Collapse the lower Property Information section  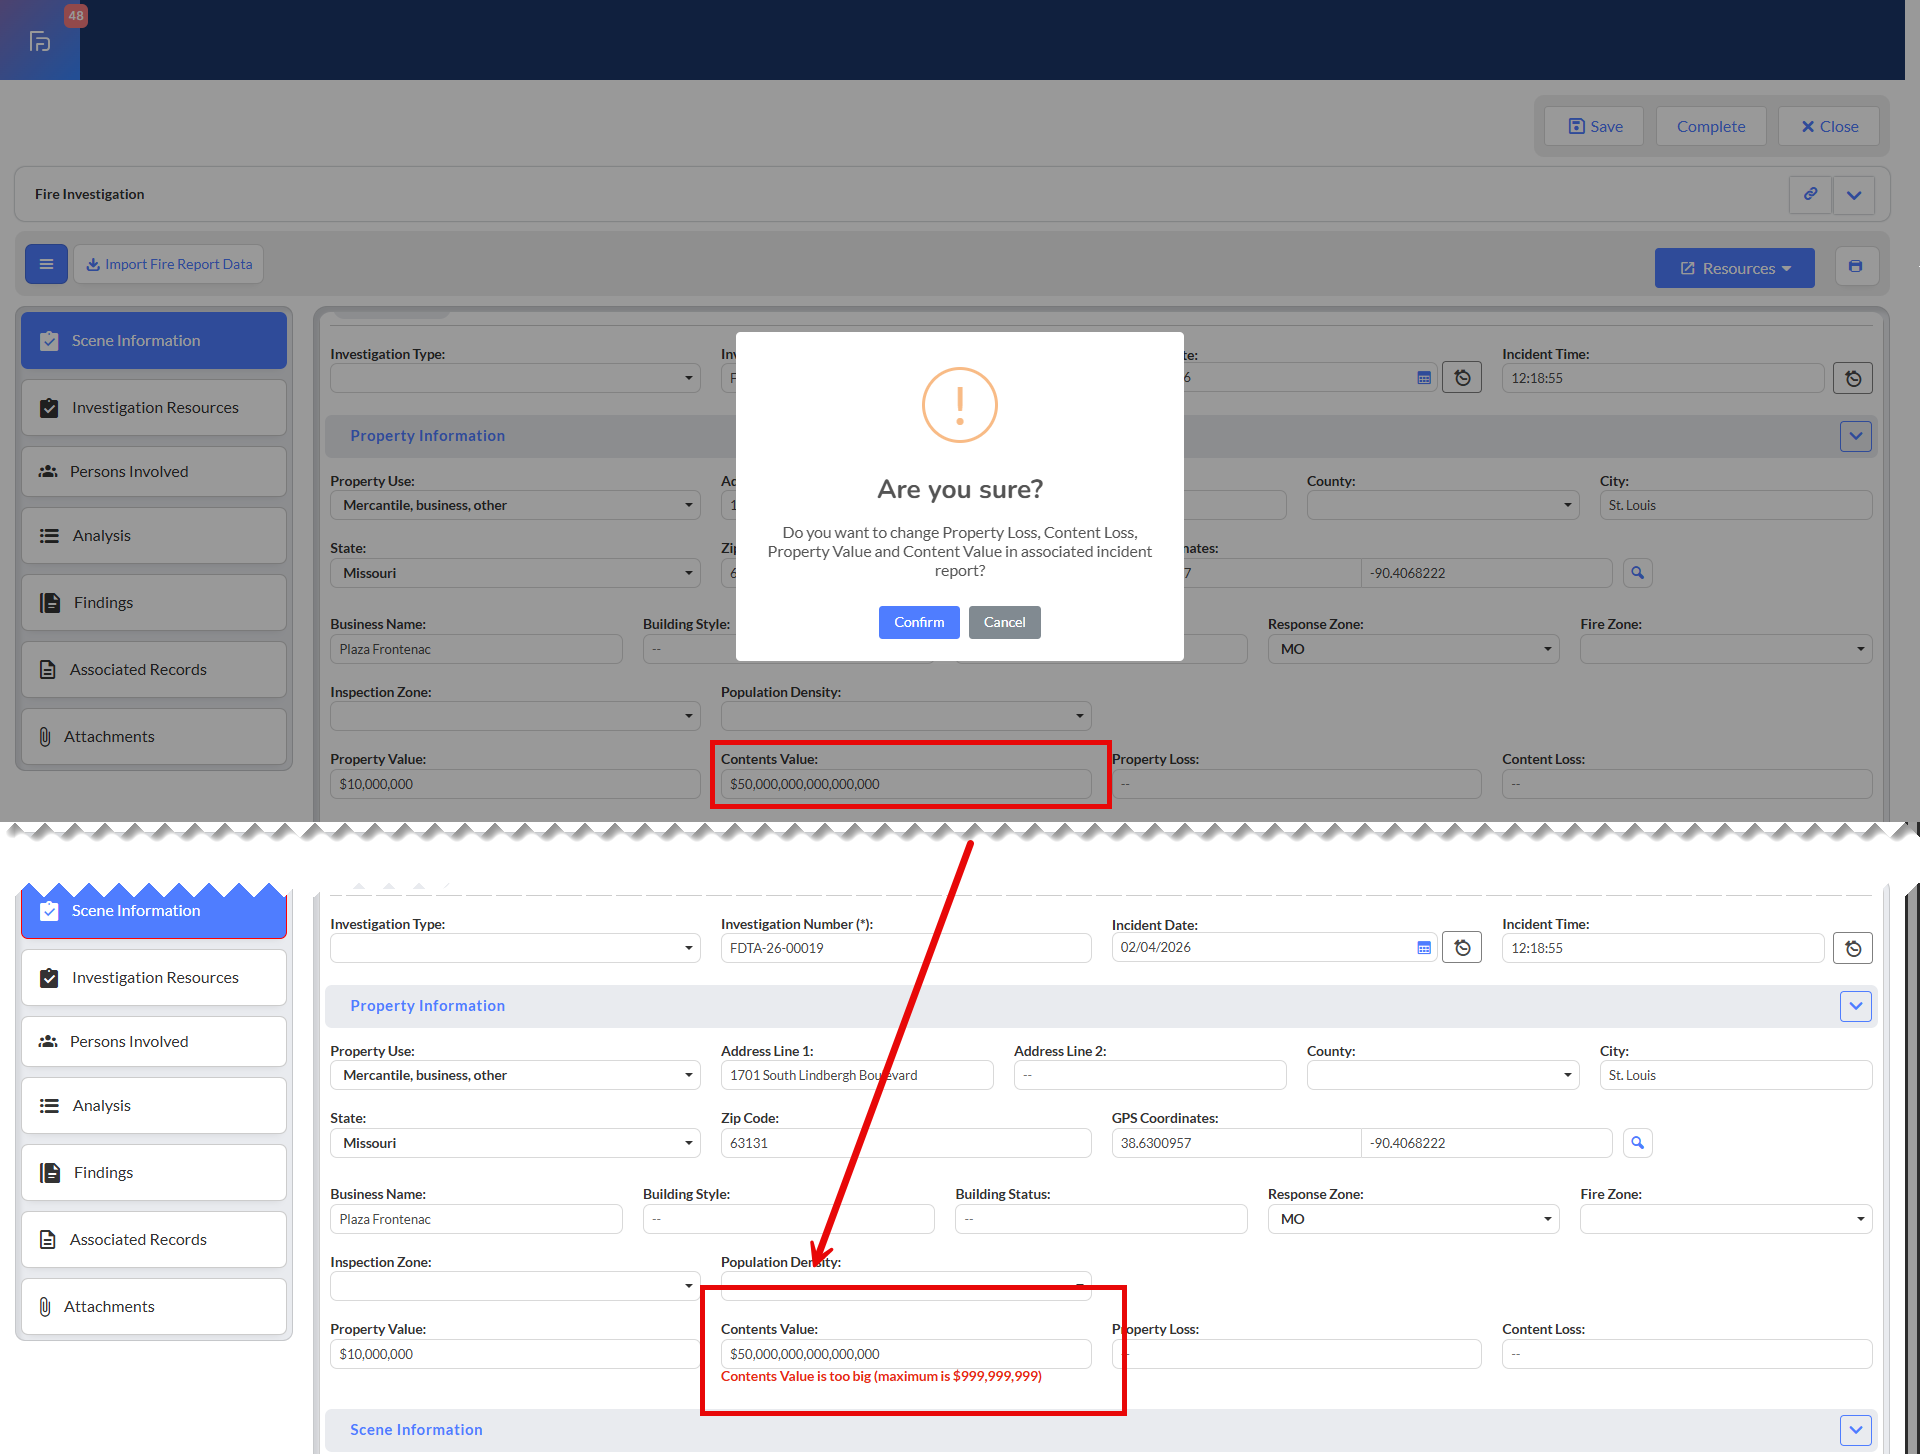pos(1856,1006)
